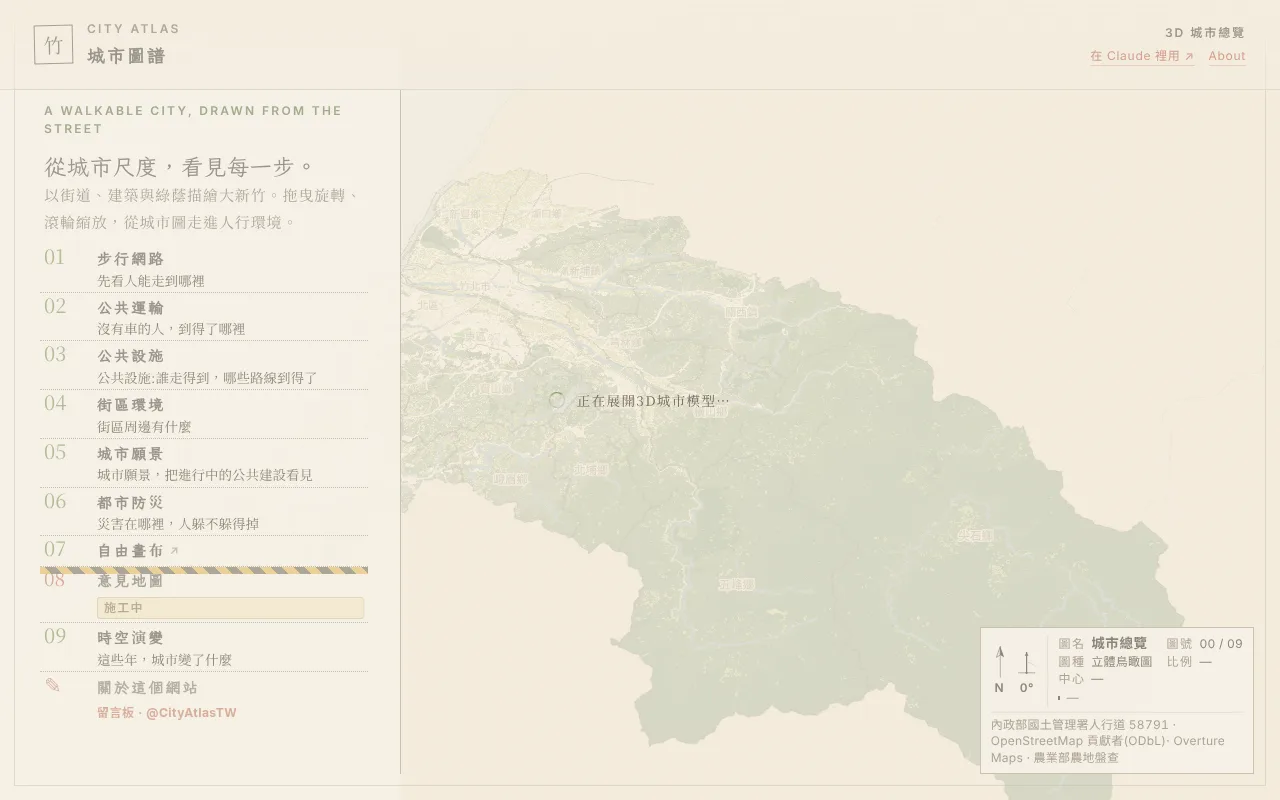The height and width of the screenshot is (800, 1280).
Task: Select chapter 09 時空演變
Action: click(204, 648)
